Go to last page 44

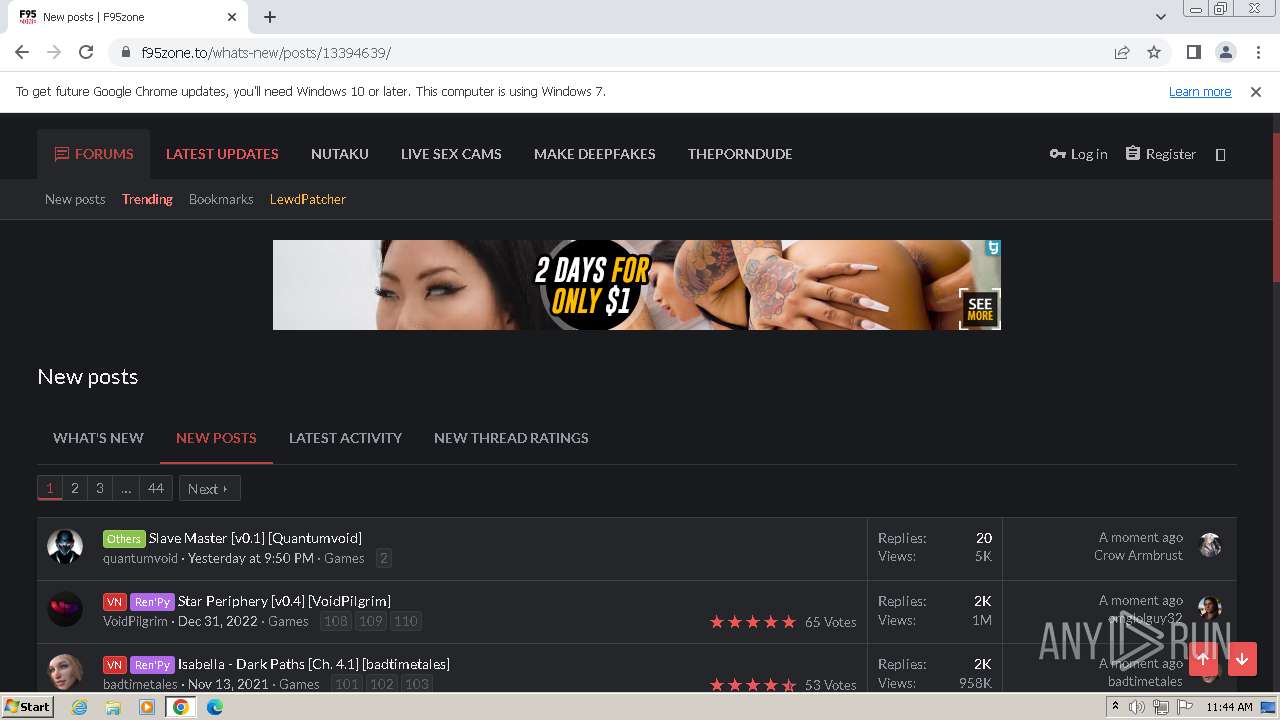(155, 488)
